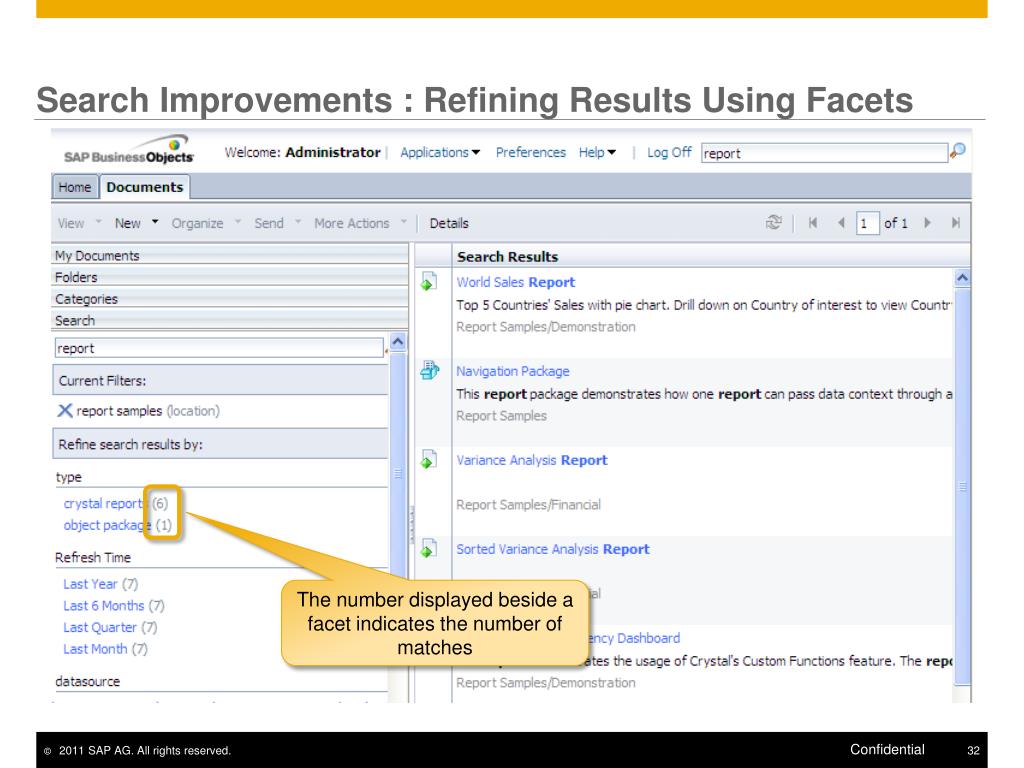Open the Send dropdown in toolbar
This screenshot has width=1024, height=768.
click(278, 223)
